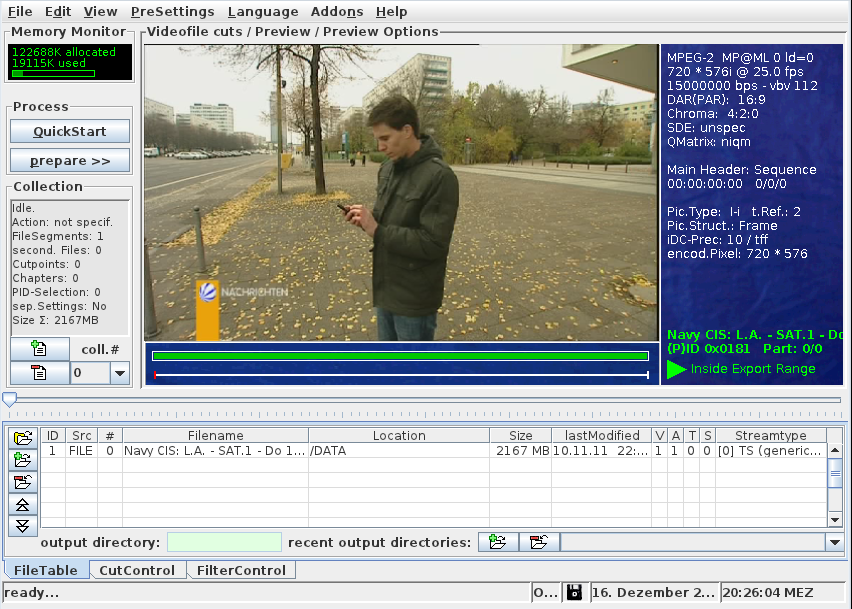Viewport: 852px width, 609px height.
Task: Click the prepare >> button
Action: [70, 161]
